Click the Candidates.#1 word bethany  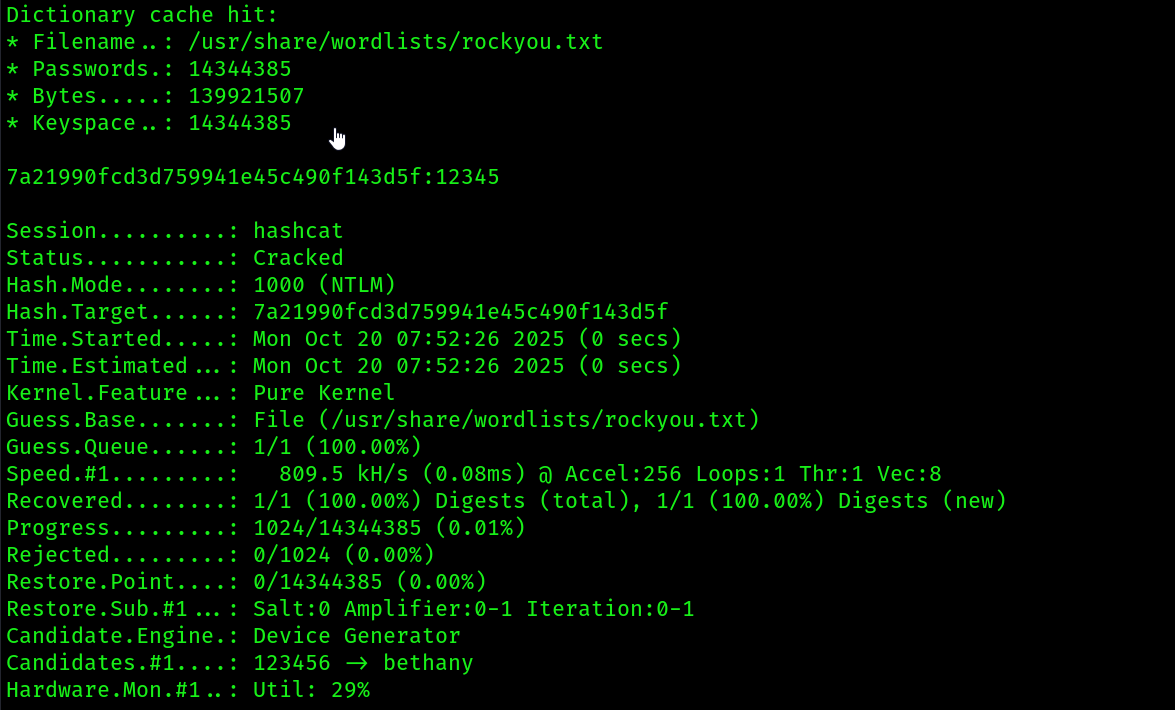[428, 663]
